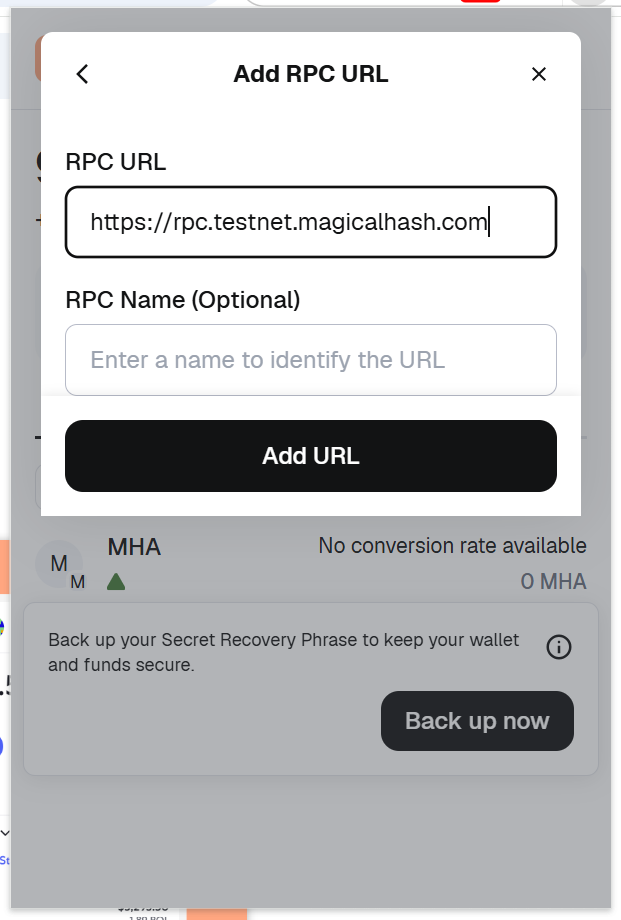Click the RPC URL field label

click(x=116, y=162)
